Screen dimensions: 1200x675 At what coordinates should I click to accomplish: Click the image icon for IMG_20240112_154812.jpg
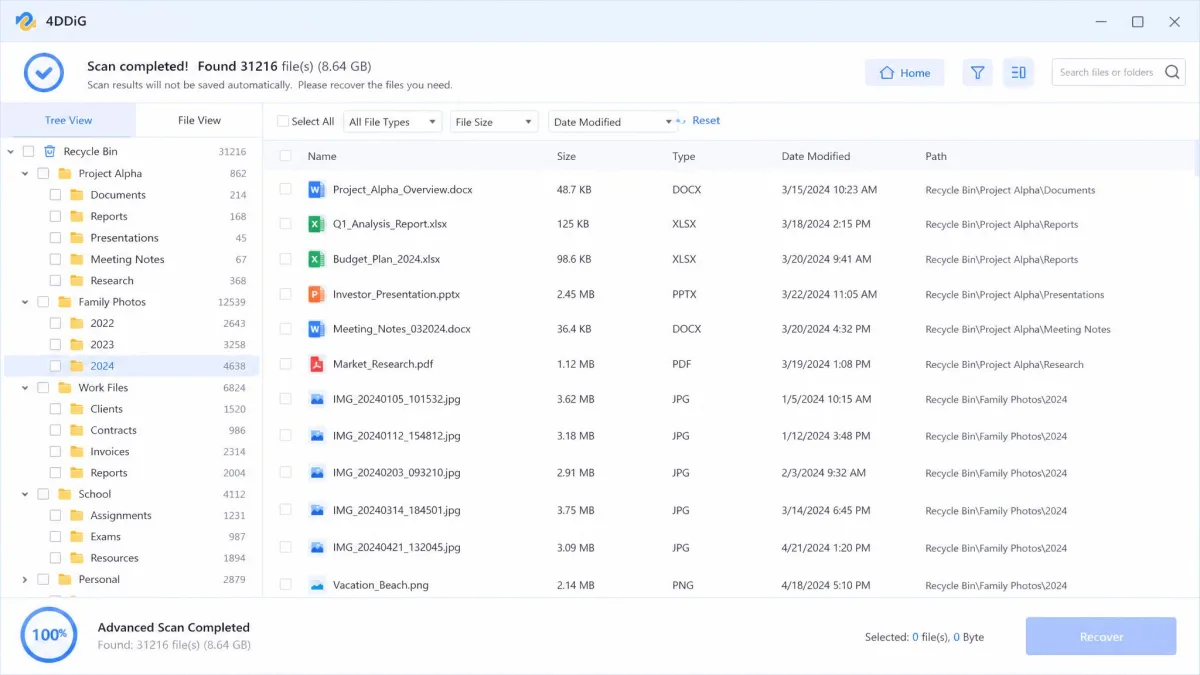(x=316, y=436)
